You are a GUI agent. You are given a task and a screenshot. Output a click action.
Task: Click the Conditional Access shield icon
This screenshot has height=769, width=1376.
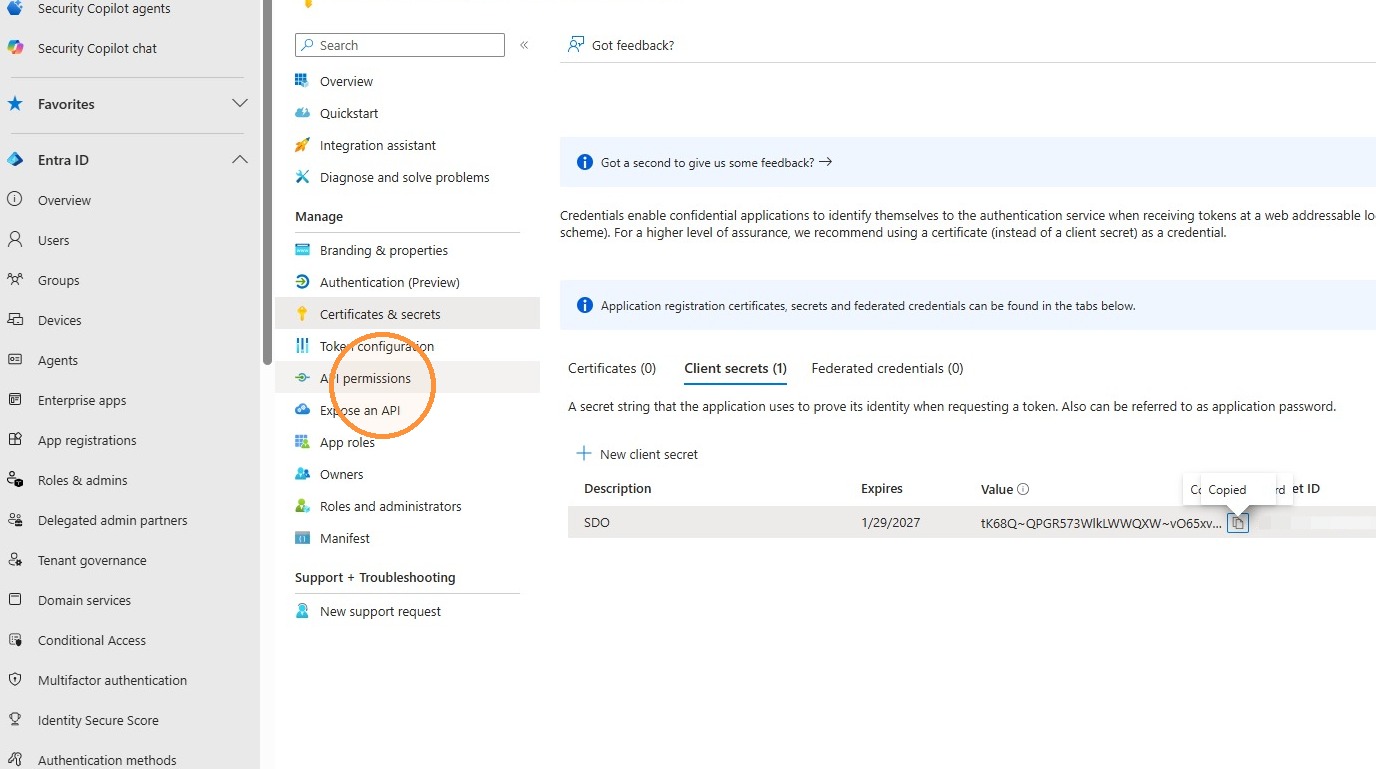15,640
